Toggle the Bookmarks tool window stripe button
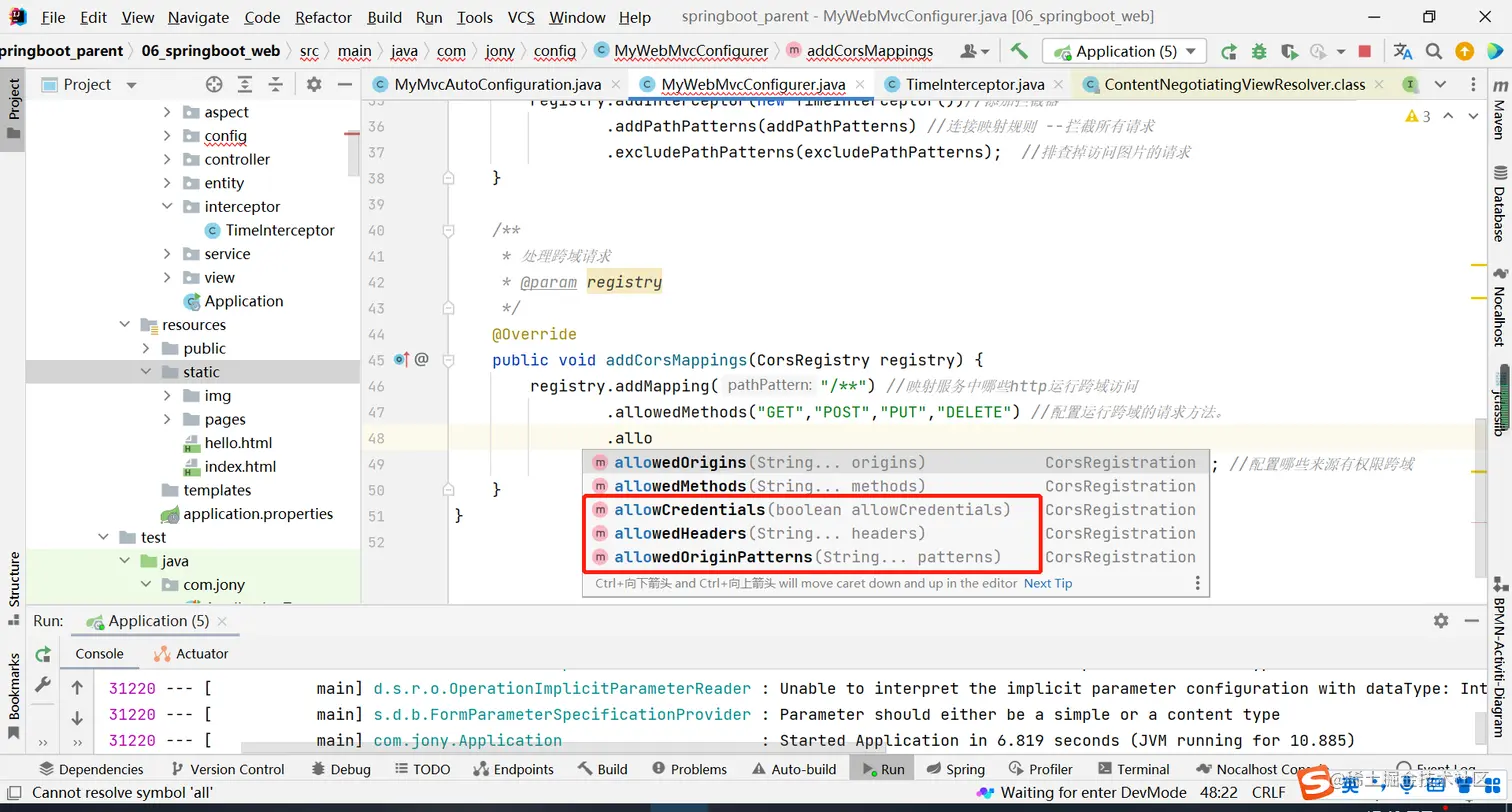The height and width of the screenshot is (812, 1512). click(13, 697)
